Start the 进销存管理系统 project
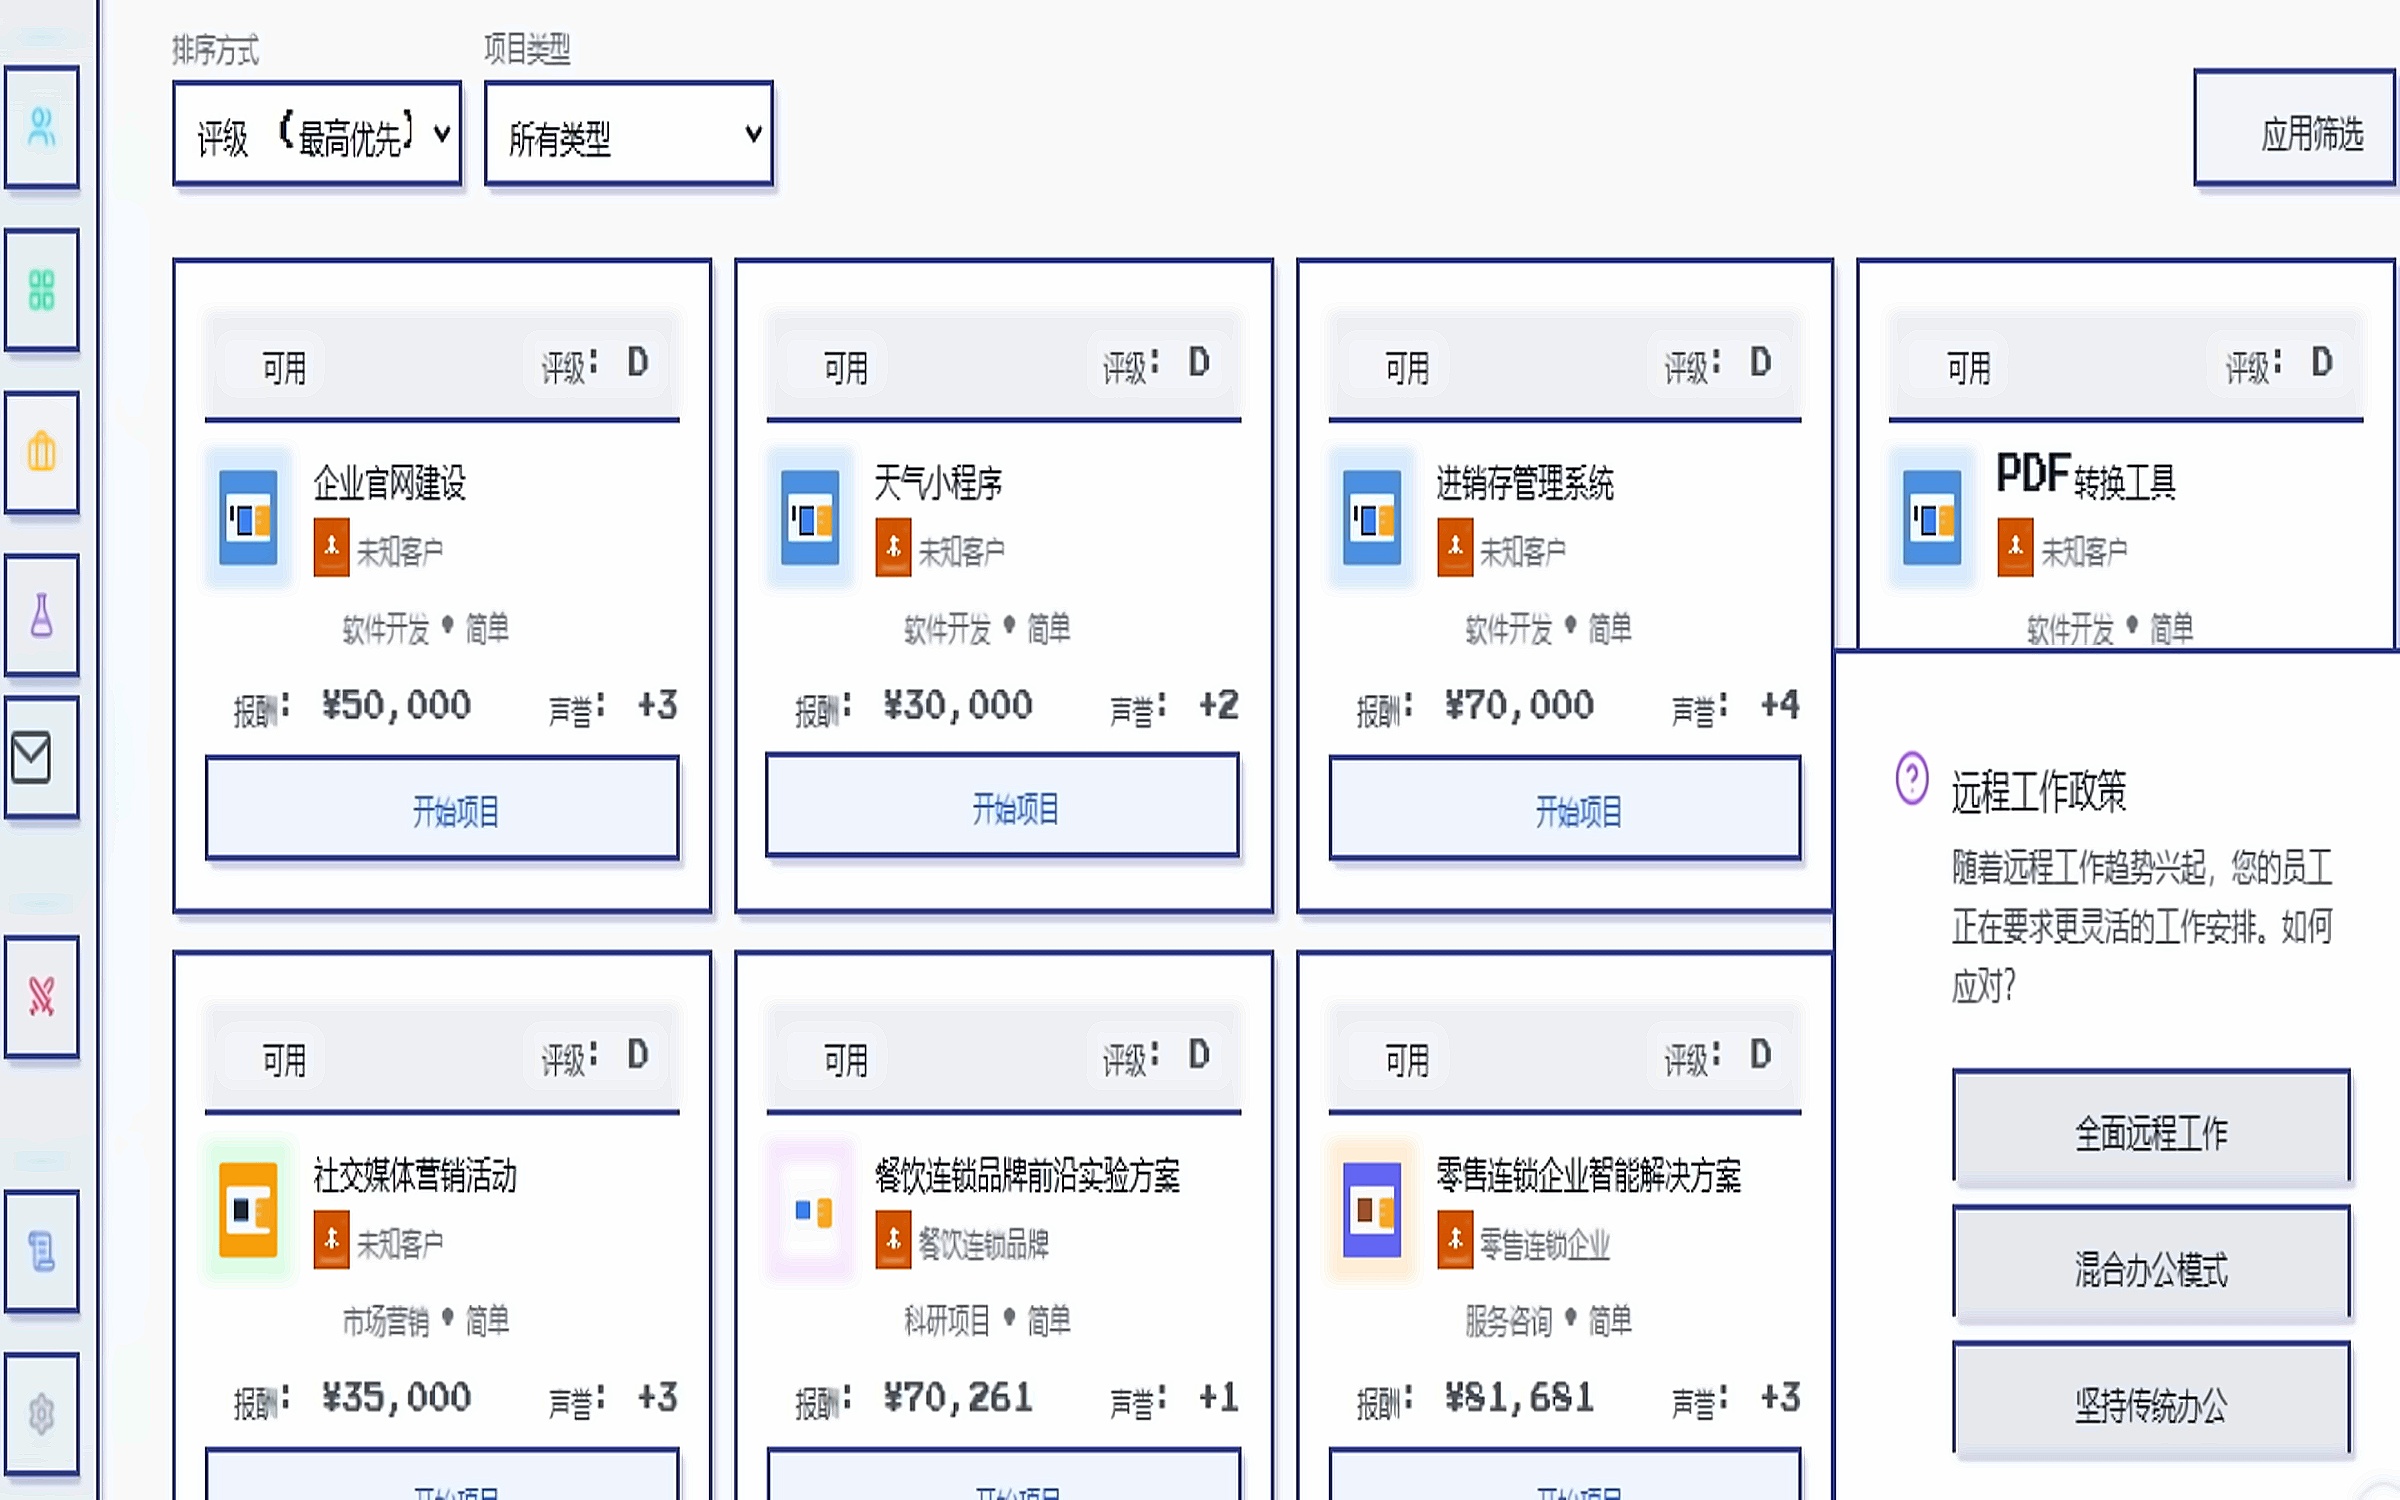Viewport: 2400px width, 1500px height. coord(1565,808)
